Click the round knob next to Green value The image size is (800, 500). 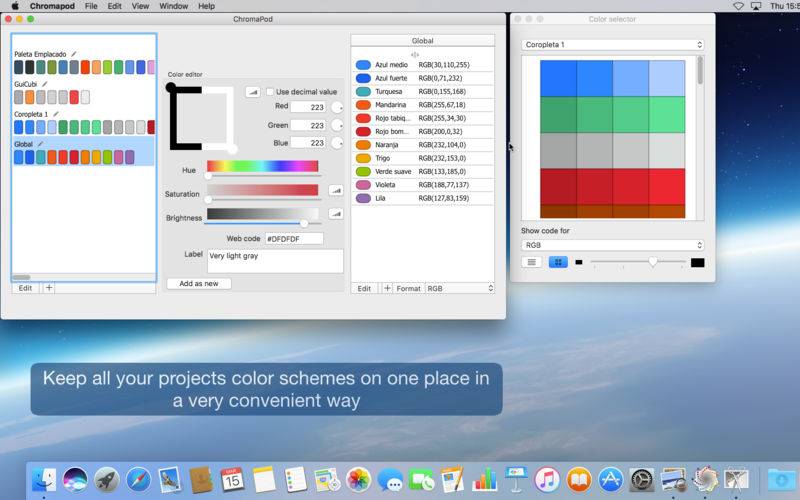[337, 125]
